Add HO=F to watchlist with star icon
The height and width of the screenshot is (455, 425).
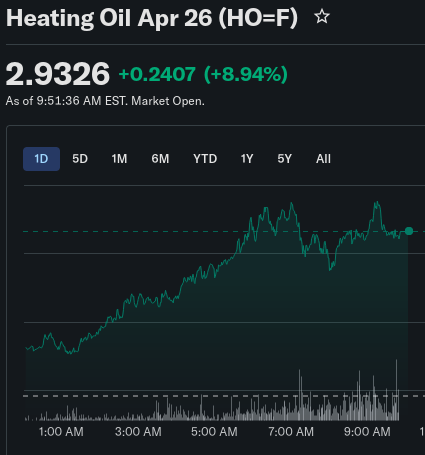tap(322, 17)
